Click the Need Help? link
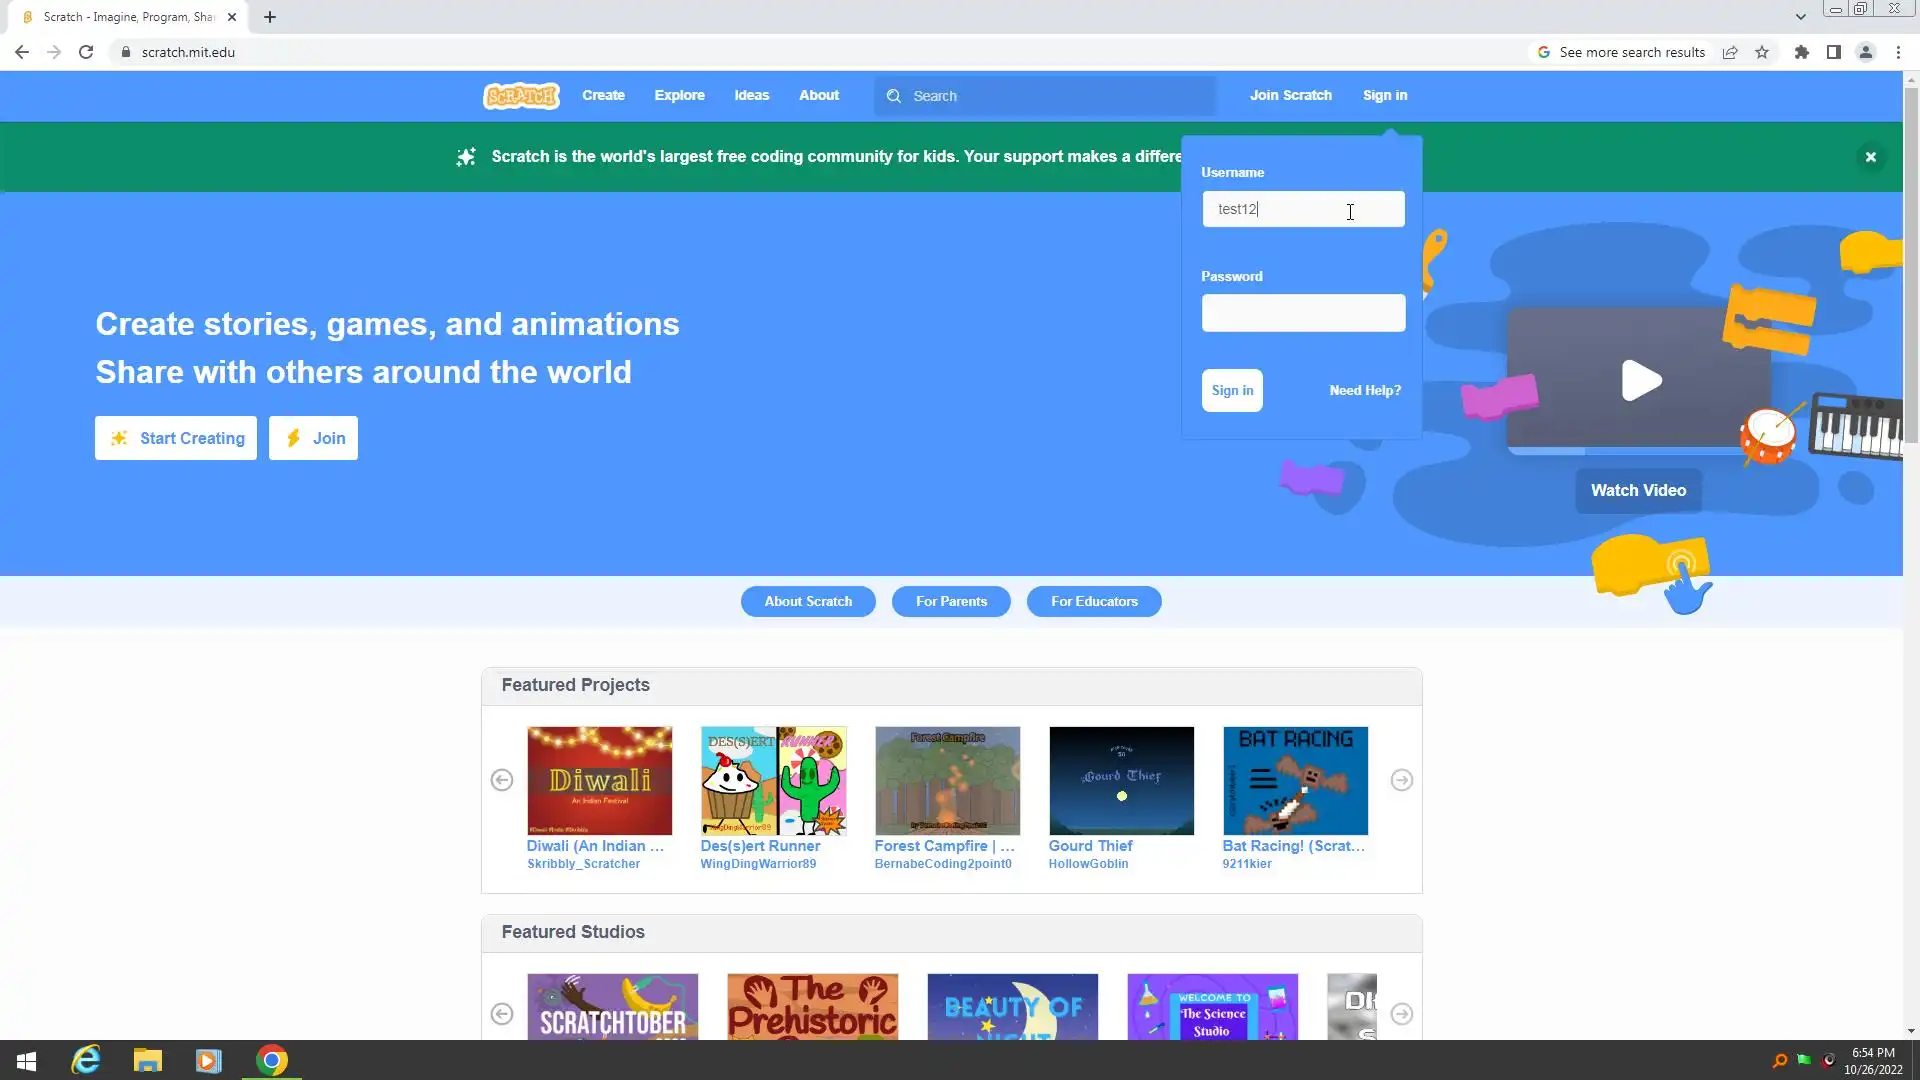Image resolution: width=1920 pixels, height=1080 pixels. click(x=1364, y=390)
